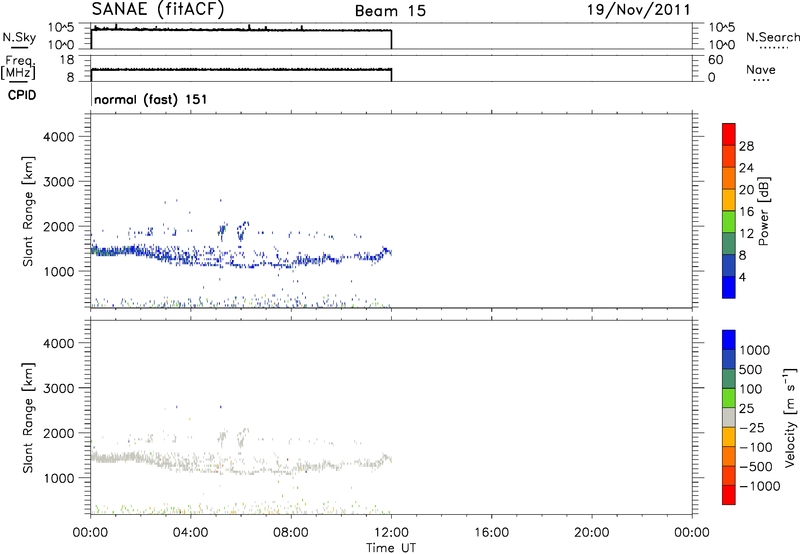
Task: Click the Time UT axis title
Action: coord(391,548)
